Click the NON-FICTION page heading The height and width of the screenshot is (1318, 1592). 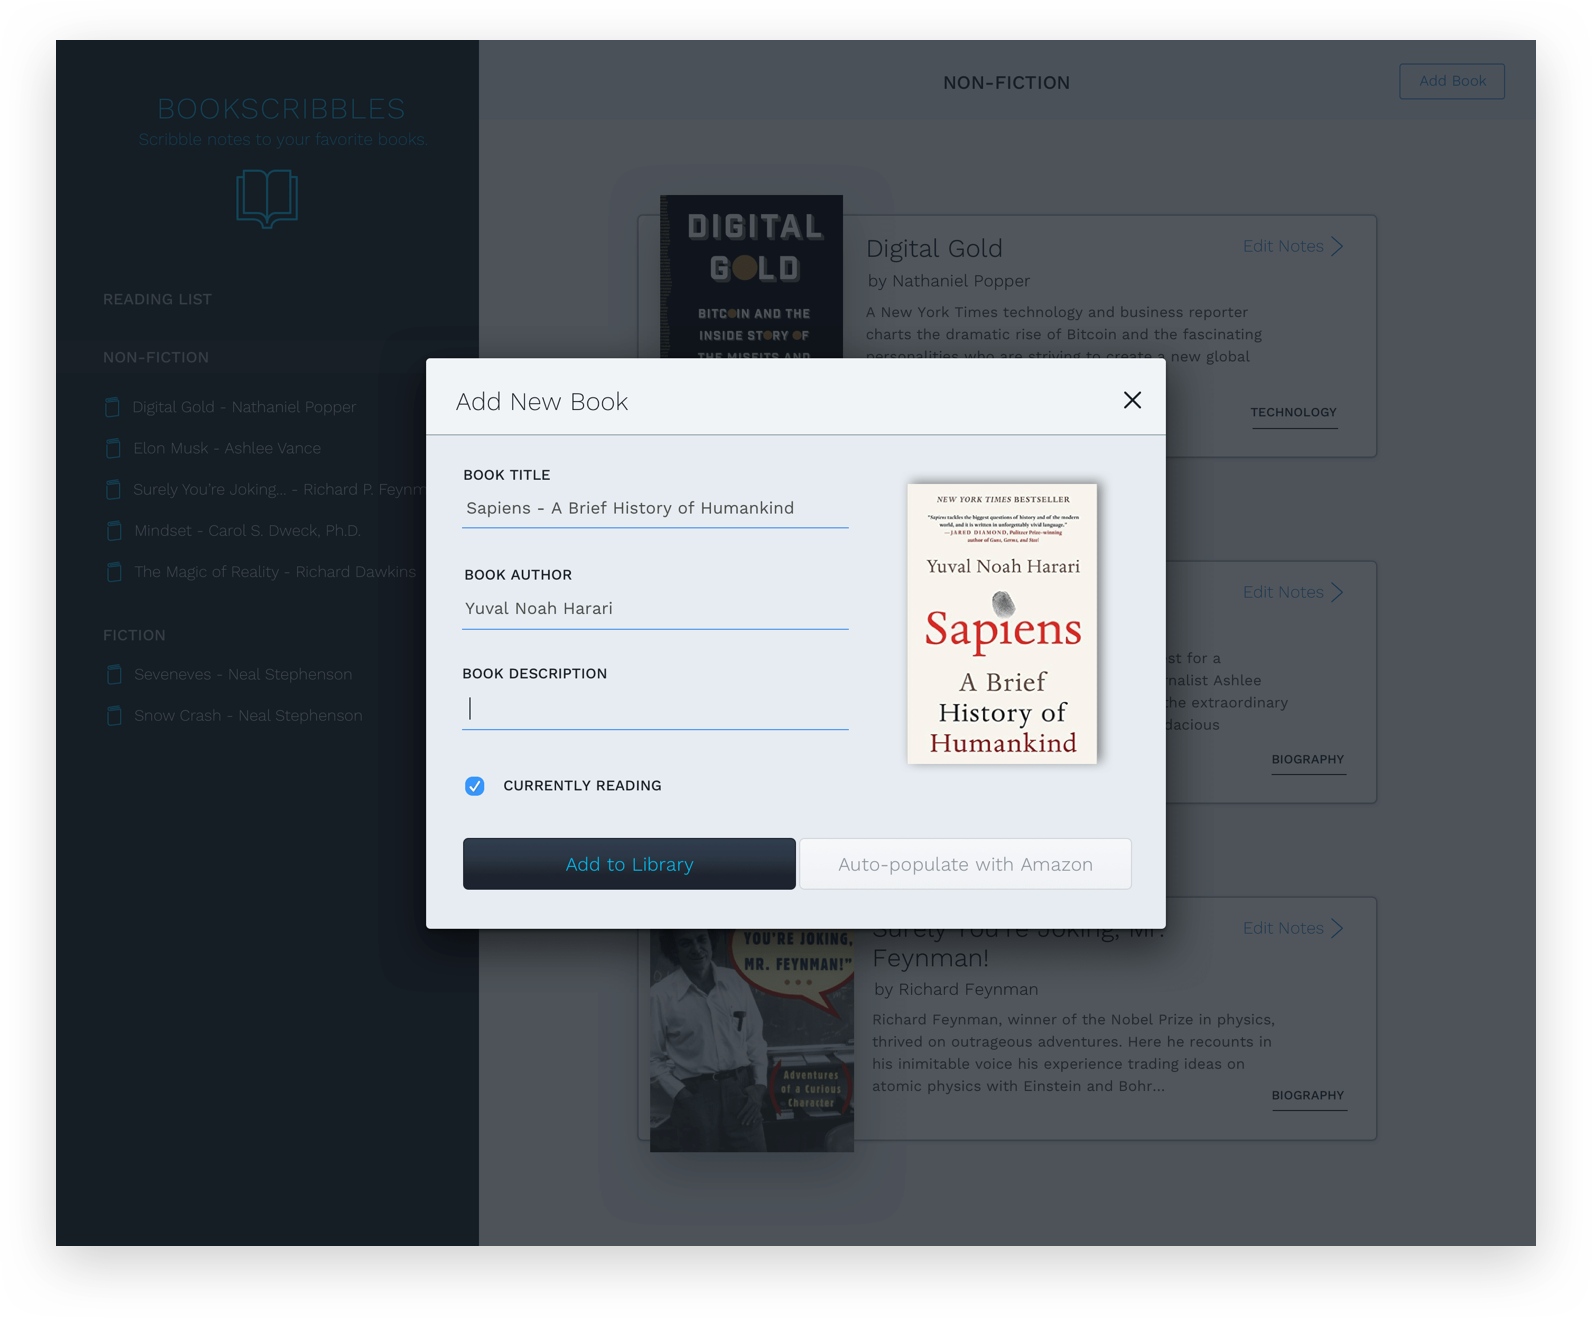point(1006,83)
